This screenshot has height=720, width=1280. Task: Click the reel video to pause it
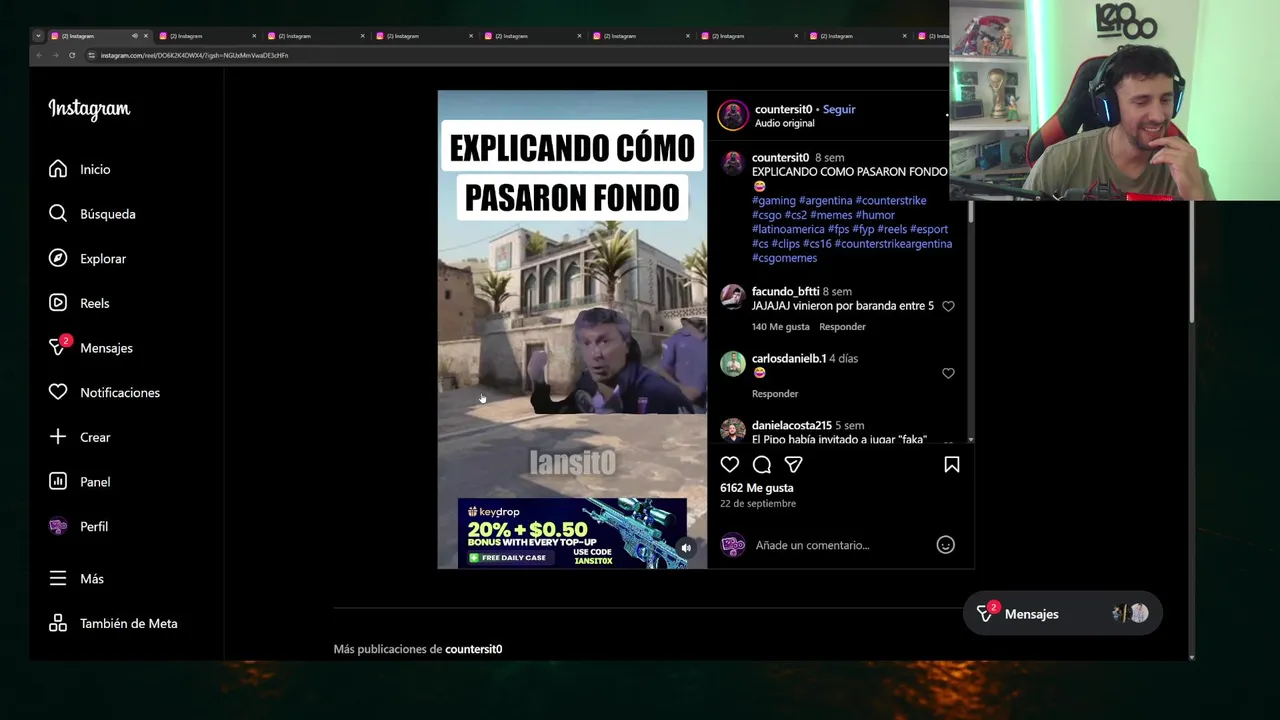click(x=572, y=330)
